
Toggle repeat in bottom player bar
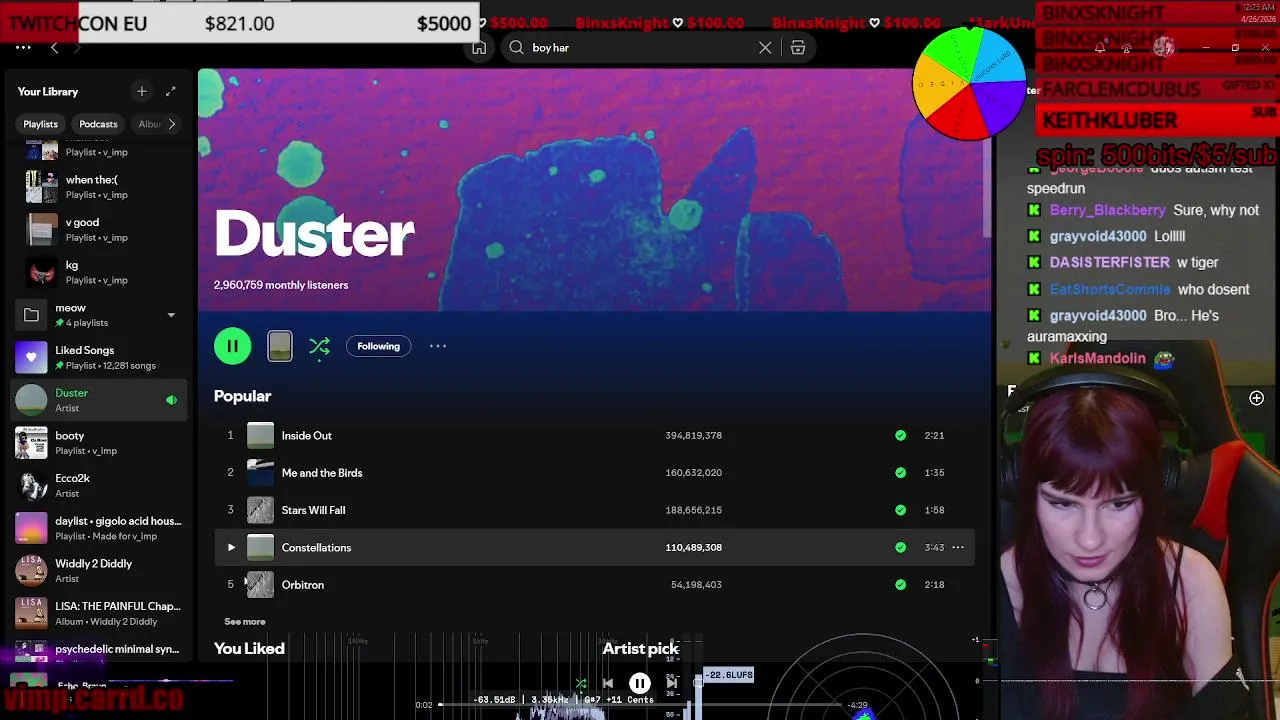tap(699, 684)
